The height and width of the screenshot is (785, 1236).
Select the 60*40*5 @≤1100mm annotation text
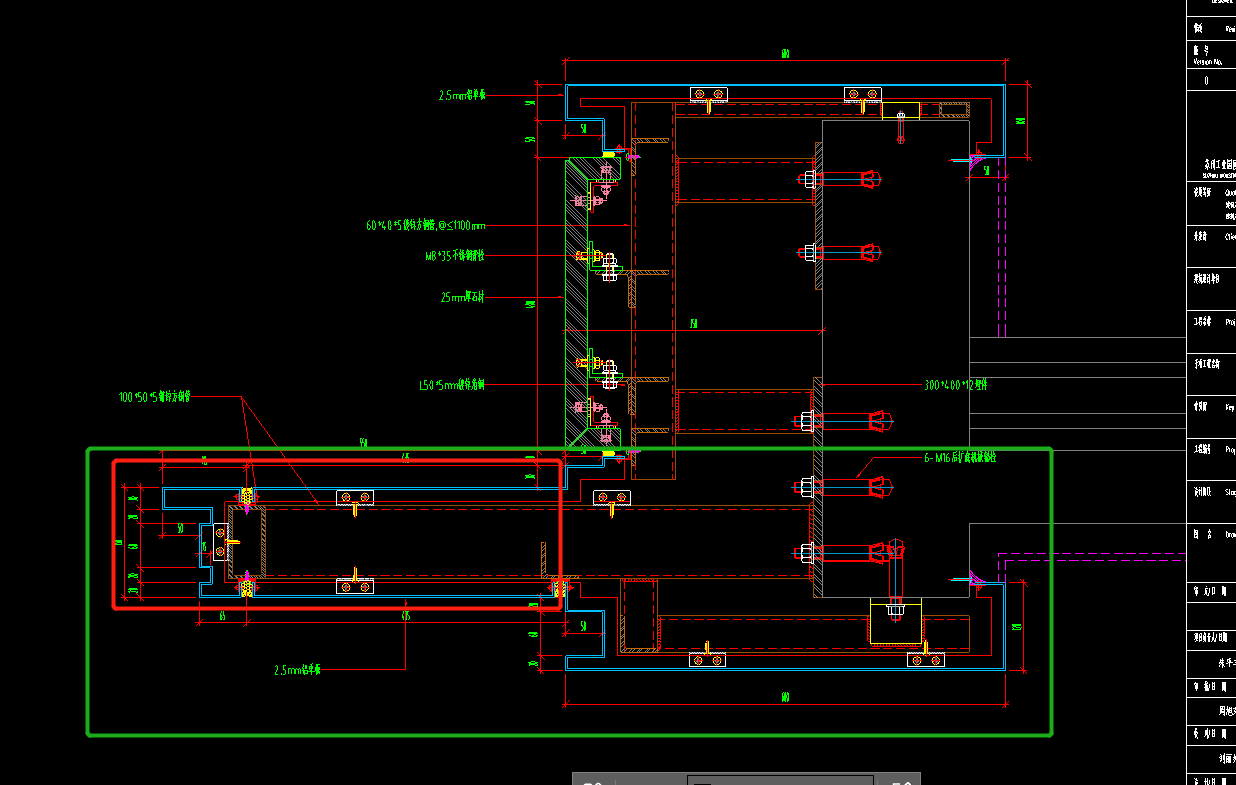coord(425,226)
